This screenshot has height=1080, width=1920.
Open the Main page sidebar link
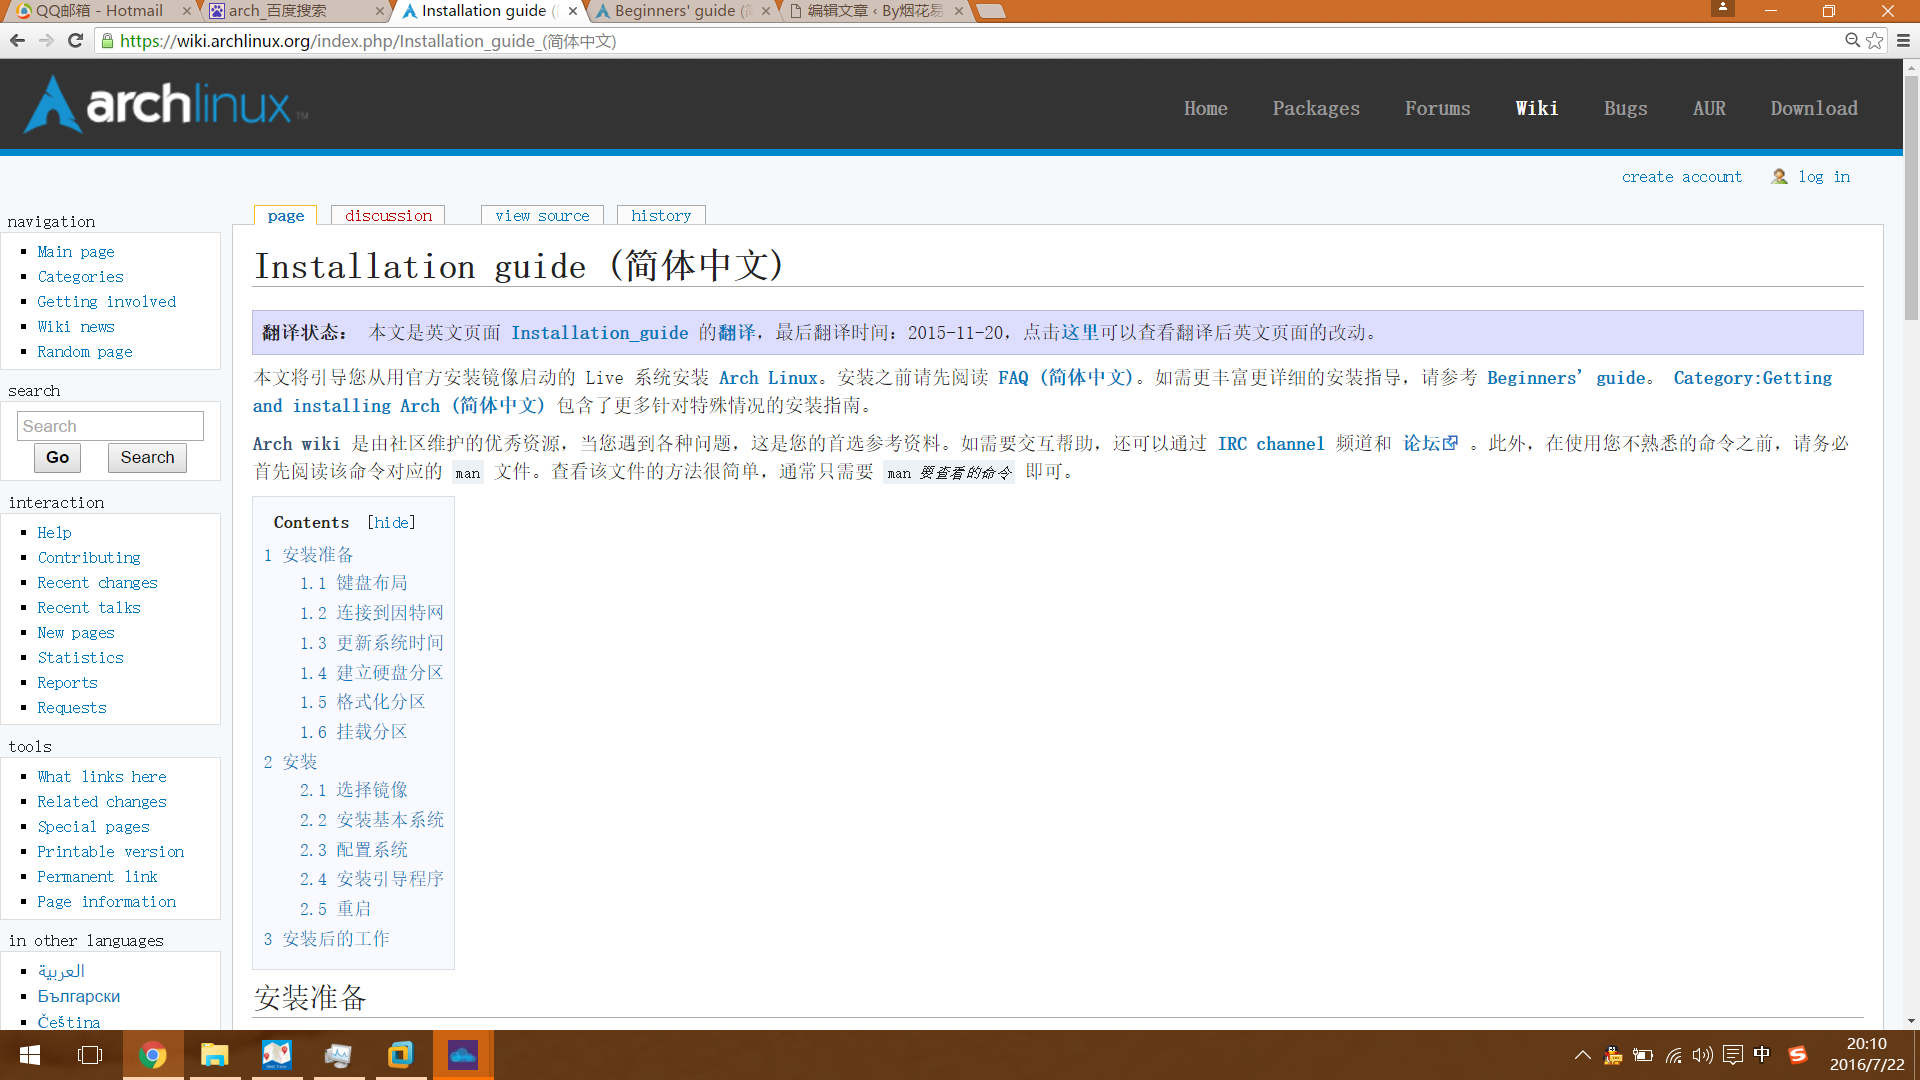(x=76, y=252)
